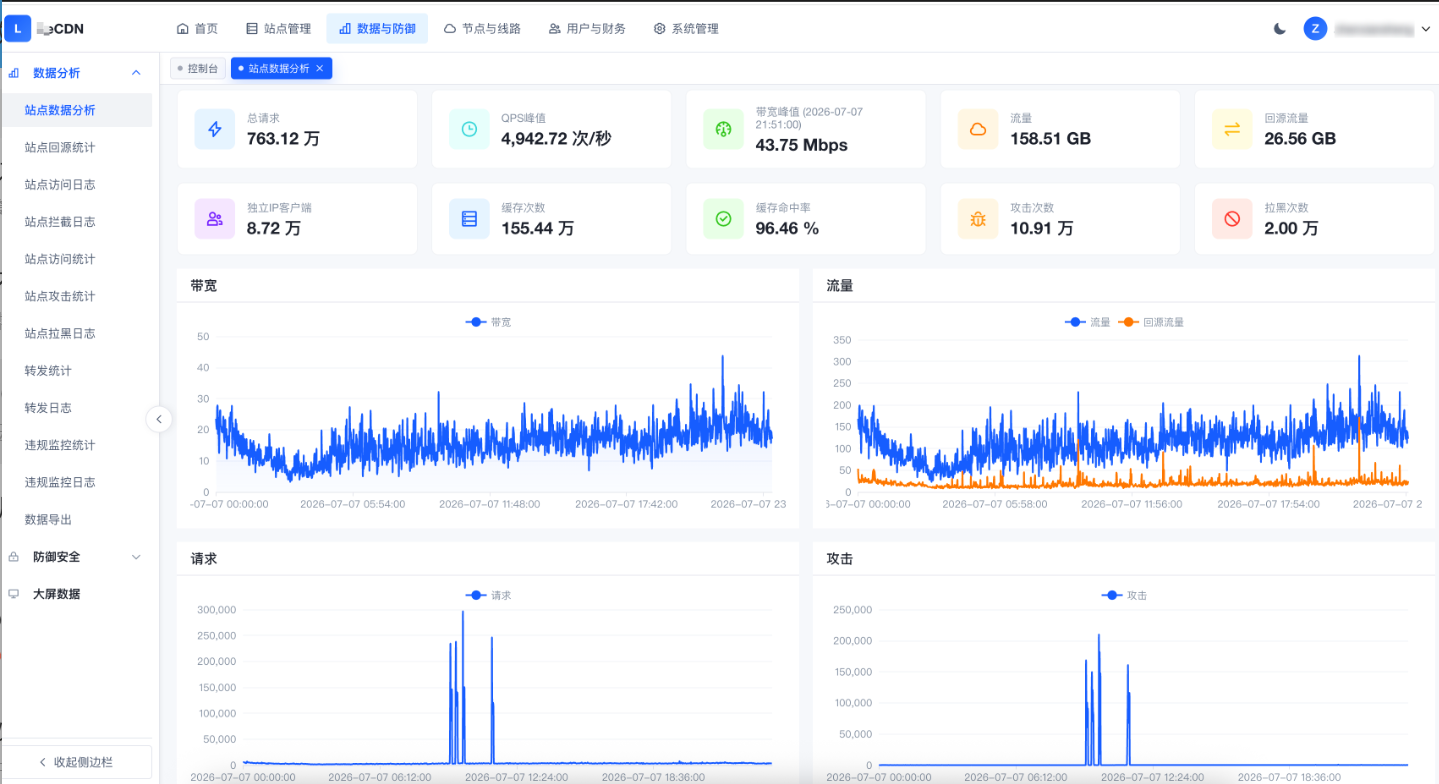This screenshot has width=1439, height=784.
Task: Click 收起侧边栏 button
Action: [76, 762]
